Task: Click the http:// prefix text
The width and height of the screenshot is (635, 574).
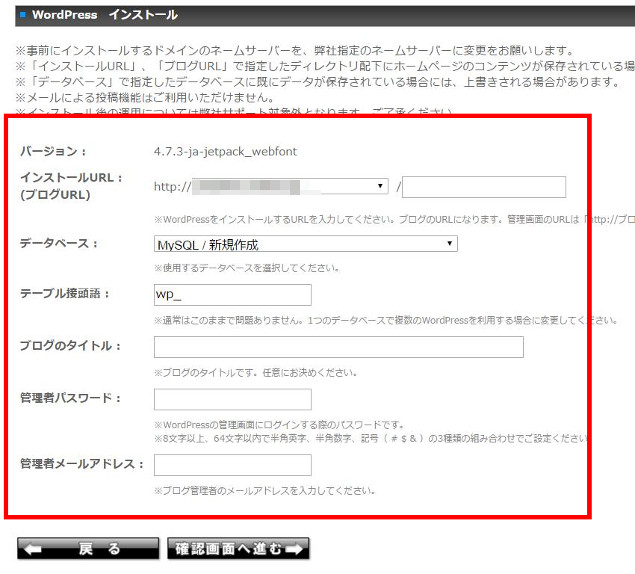Action: pyautogui.click(x=173, y=187)
